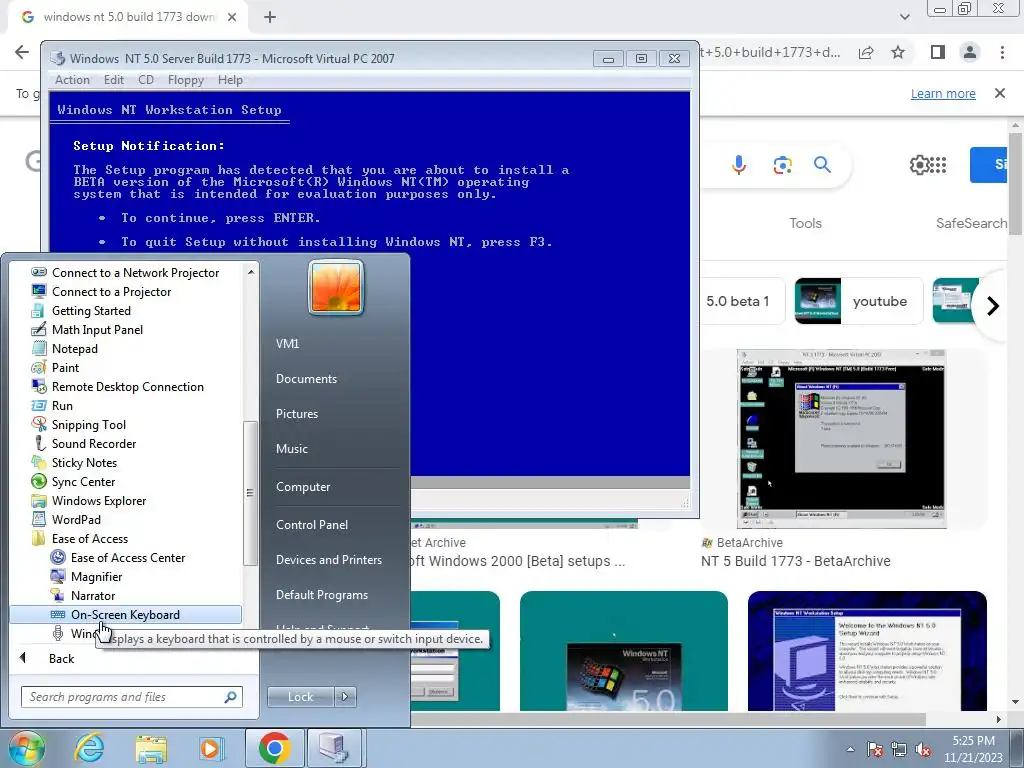Open Ease of Access Center

tap(125, 558)
